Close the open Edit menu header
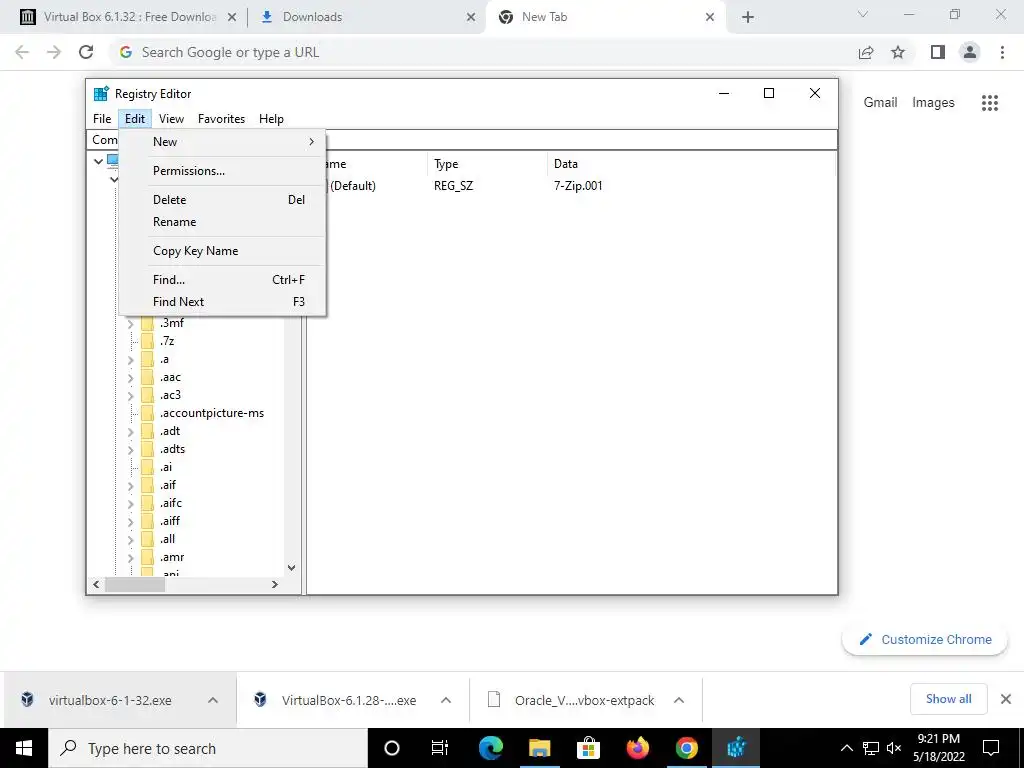This screenshot has height=768, width=1024. point(135,119)
